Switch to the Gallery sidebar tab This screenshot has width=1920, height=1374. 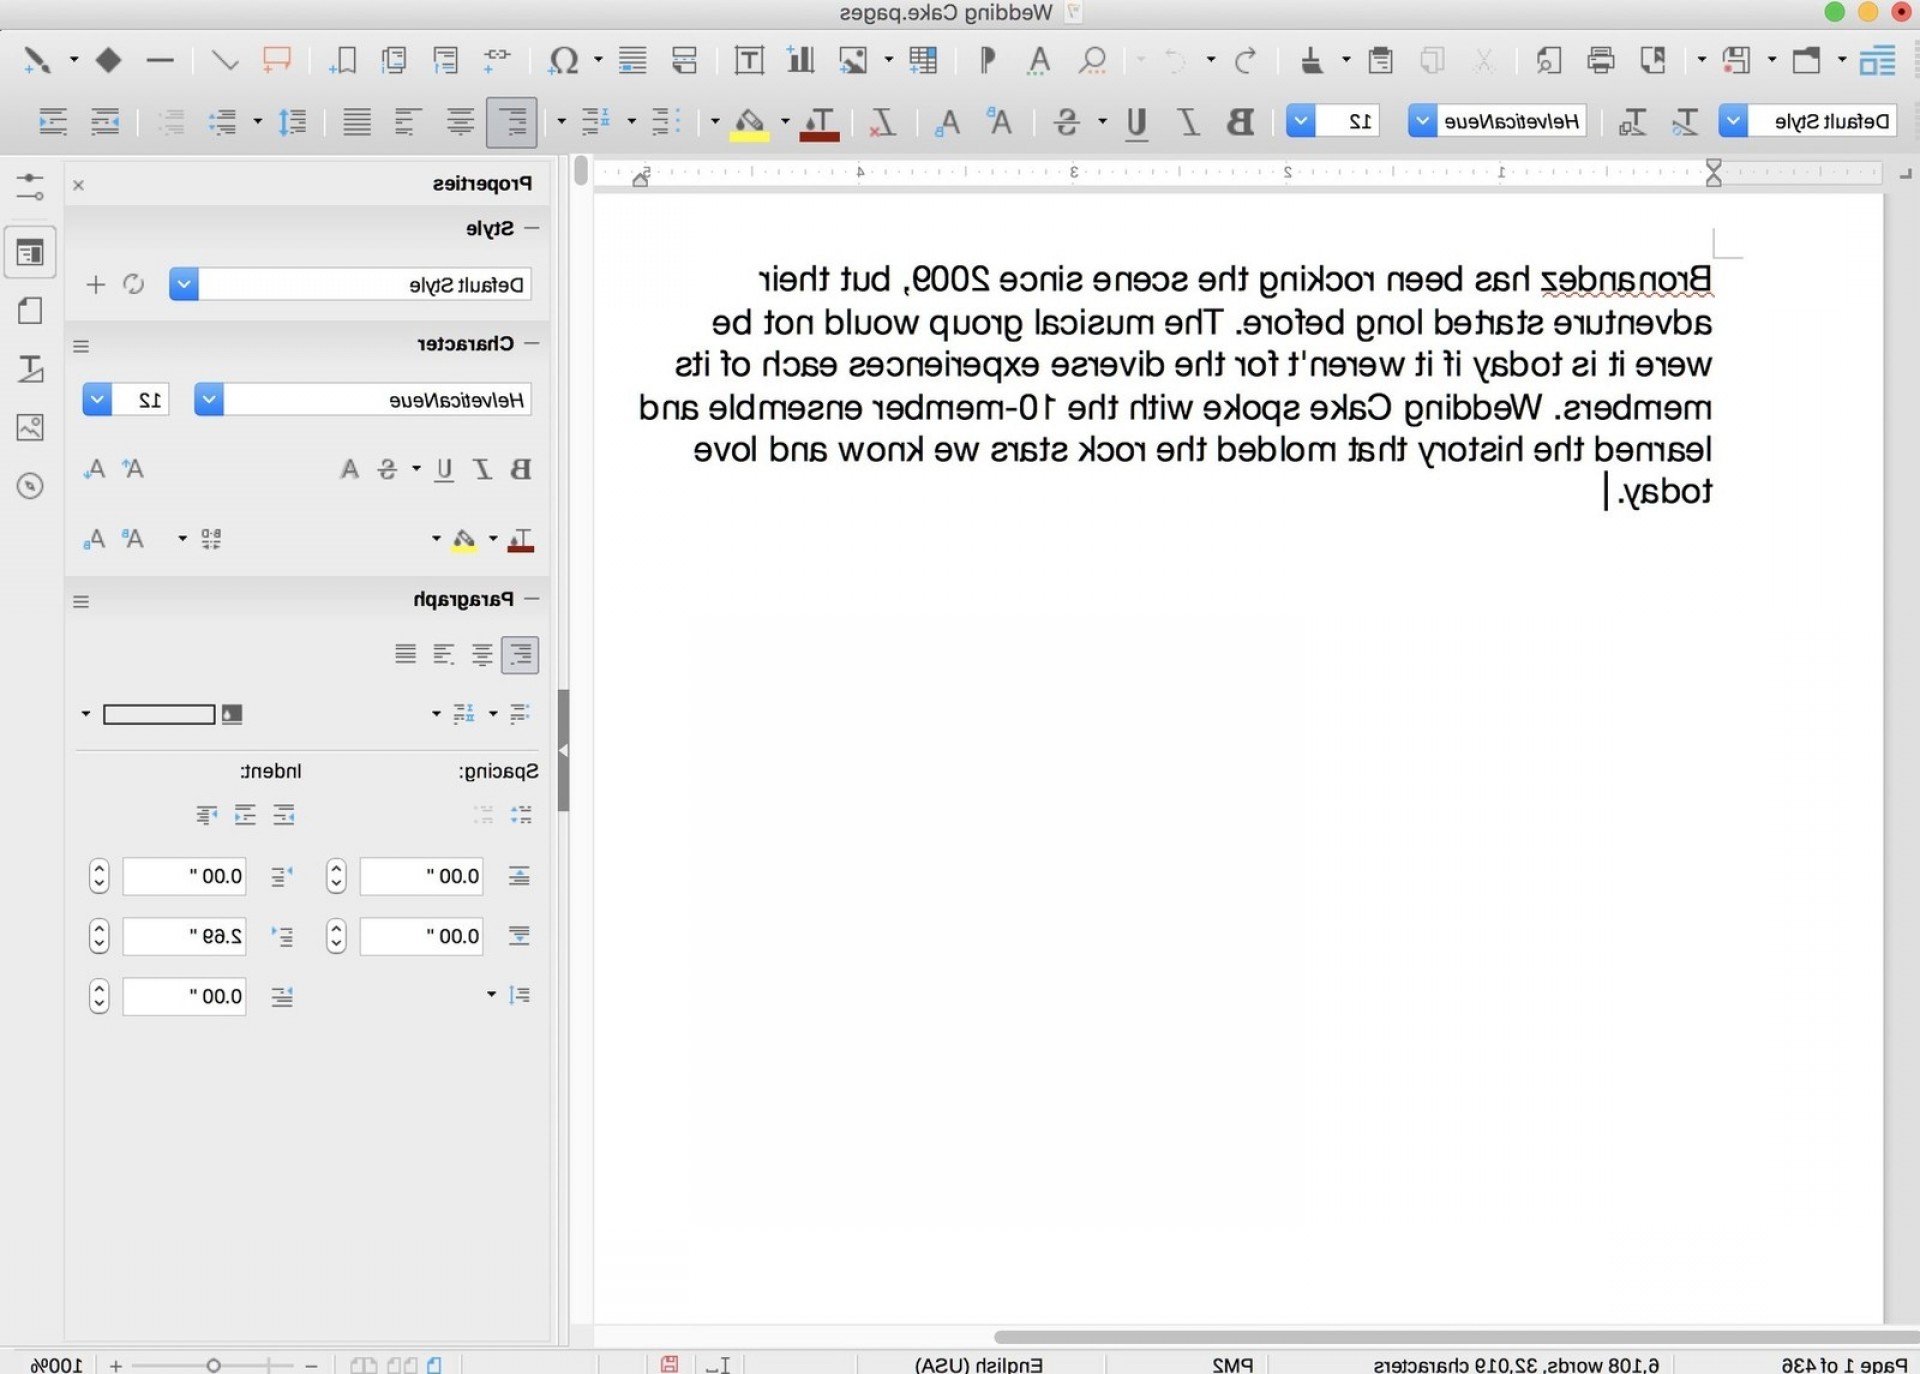tap(30, 428)
